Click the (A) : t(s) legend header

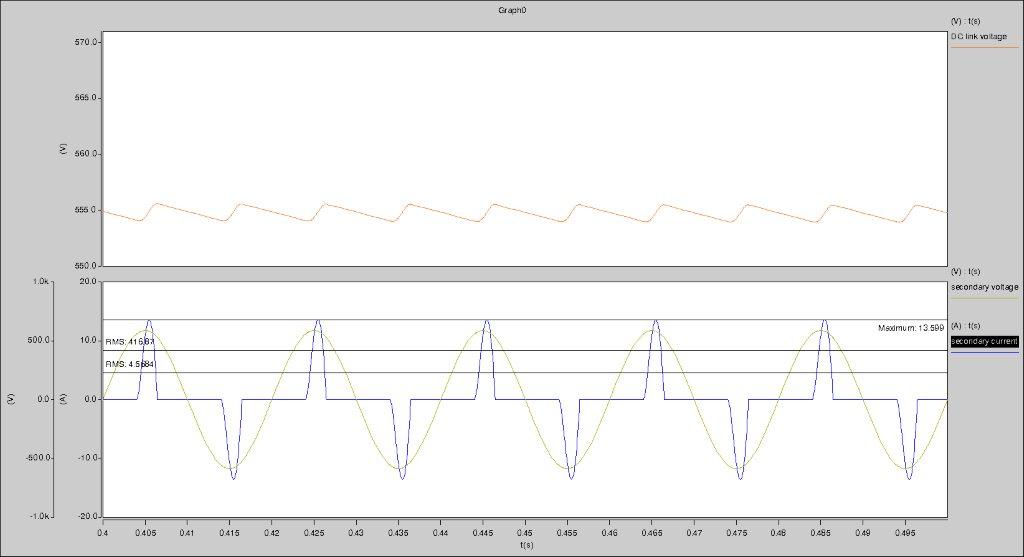pyautogui.click(x=968, y=326)
